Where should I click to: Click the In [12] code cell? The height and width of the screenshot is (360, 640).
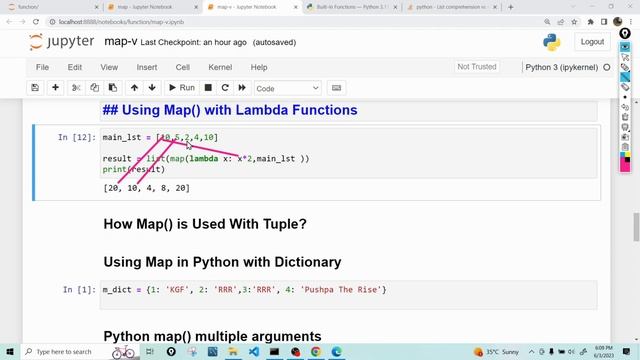pyautogui.click(x=349, y=153)
